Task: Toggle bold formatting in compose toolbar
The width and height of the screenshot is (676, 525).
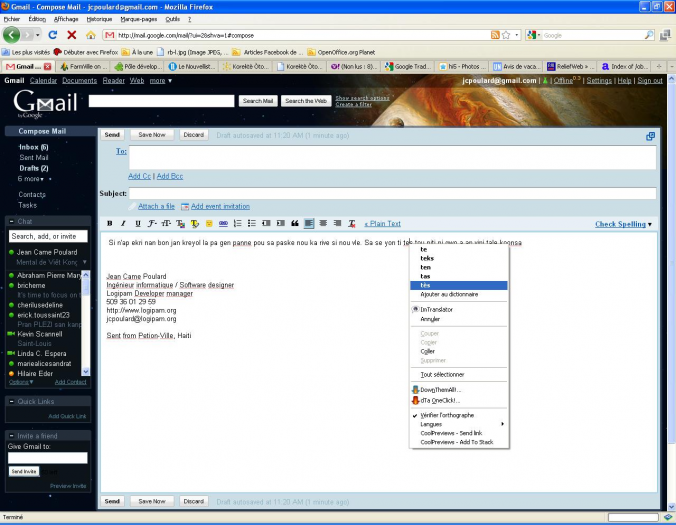Action: [110, 223]
